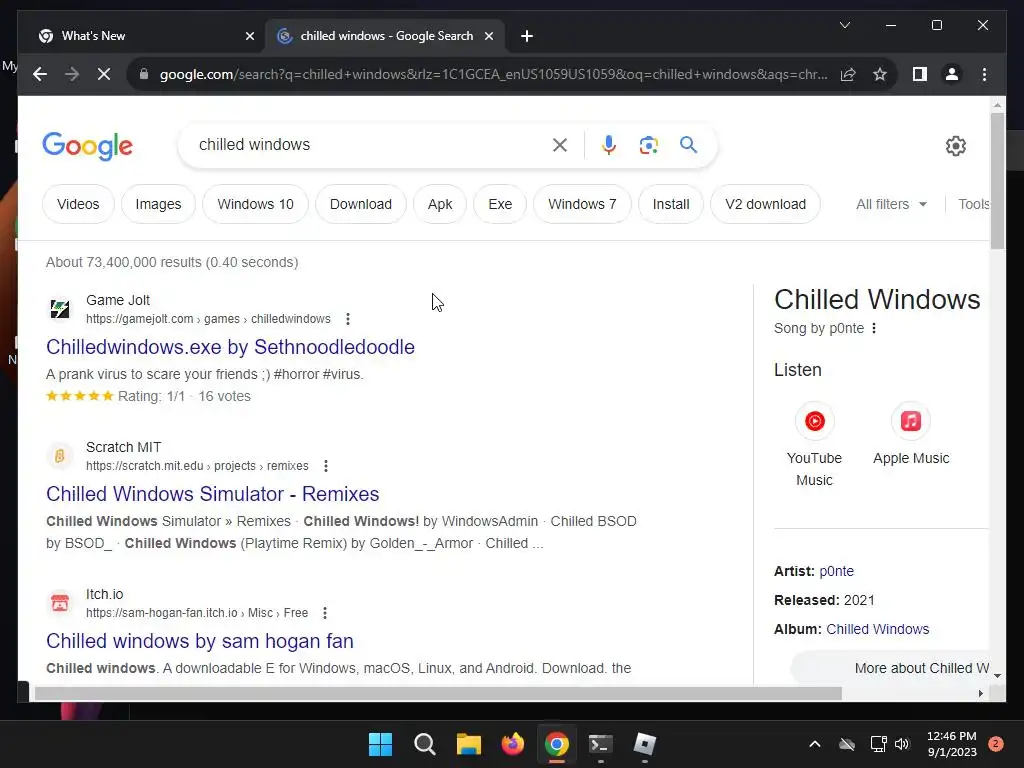The image size is (1024, 768).
Task: Click the address bar URL
Action: pyautogui.click(x=493, y=74)
